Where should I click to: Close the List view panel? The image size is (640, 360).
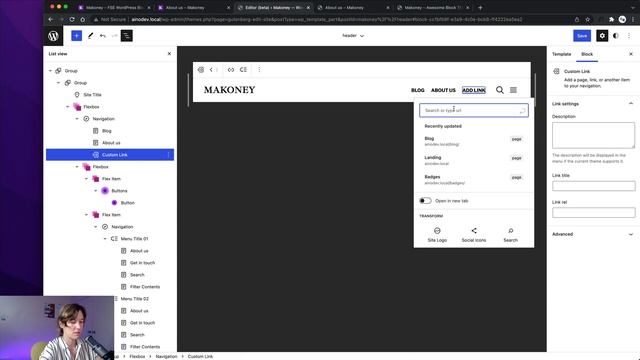tap(169, 54)
